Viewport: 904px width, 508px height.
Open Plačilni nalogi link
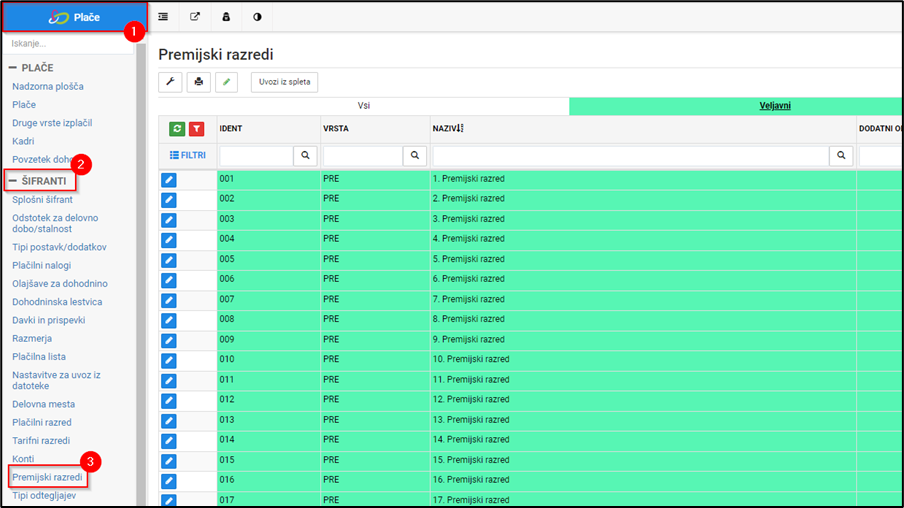[x=42, y=265]
